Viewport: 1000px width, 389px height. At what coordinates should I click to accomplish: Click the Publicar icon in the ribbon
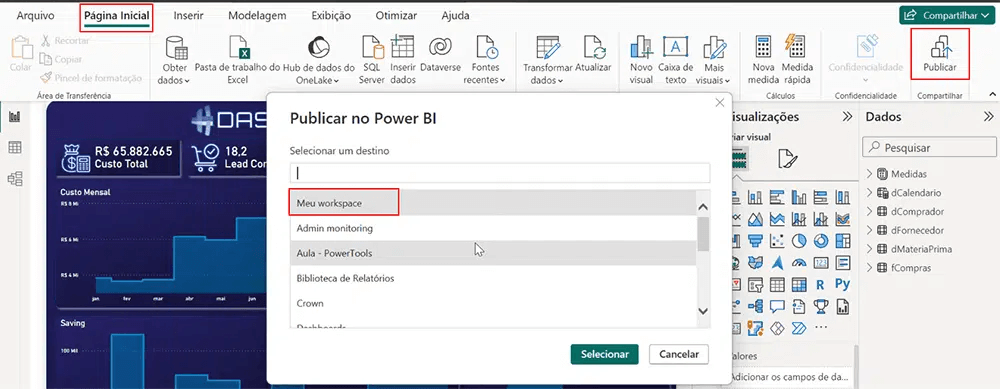point(940,47)
